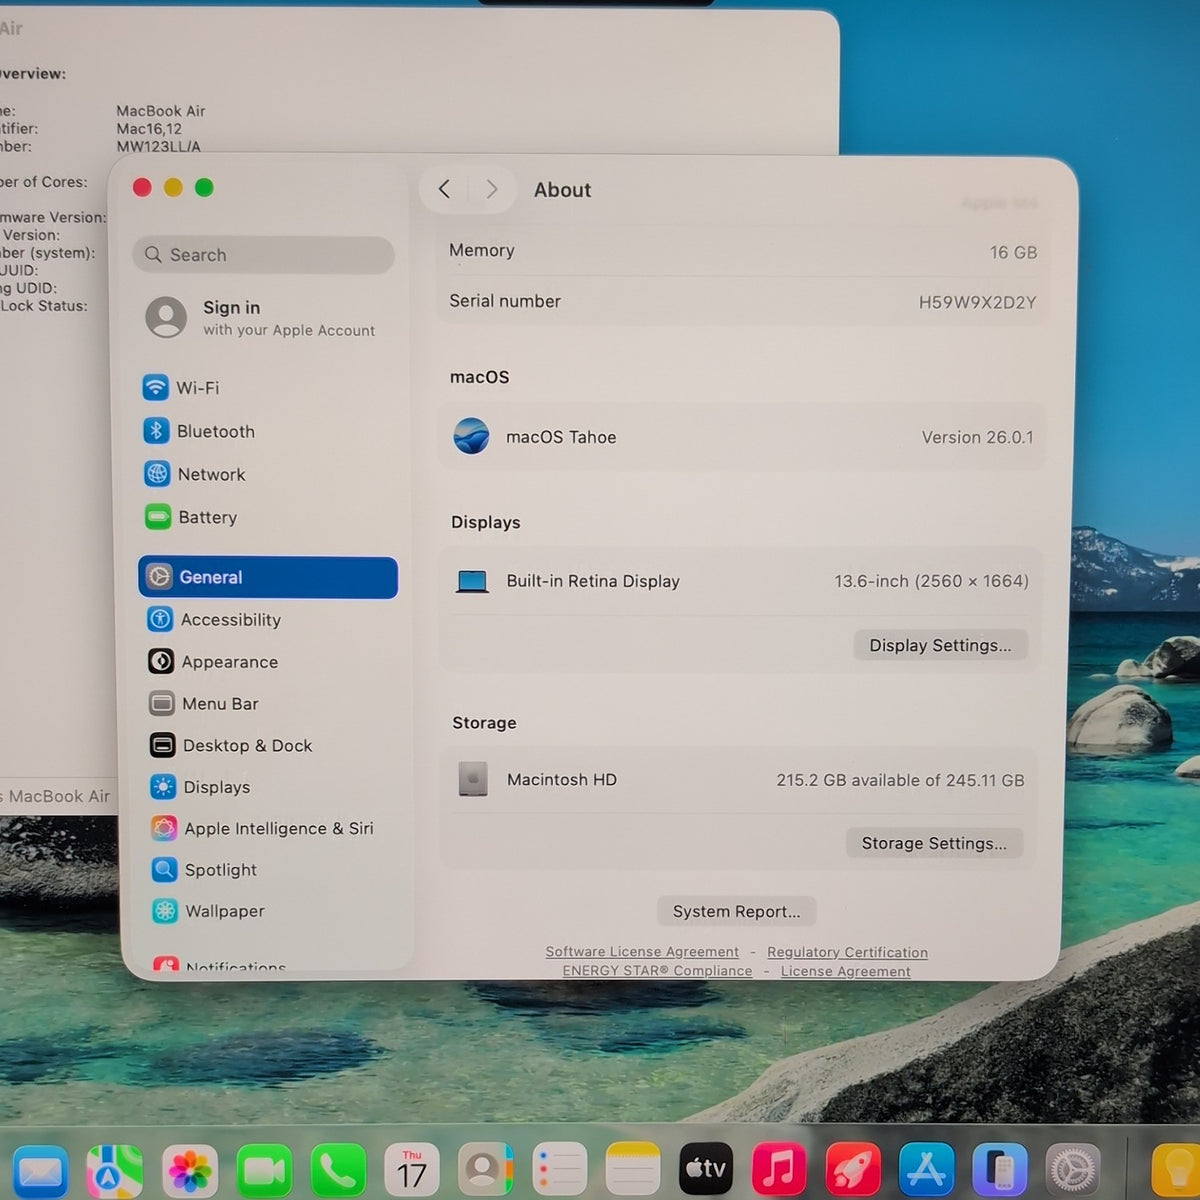
Task: Launch the App Store from the Dock
Action: coord(926,1169)
